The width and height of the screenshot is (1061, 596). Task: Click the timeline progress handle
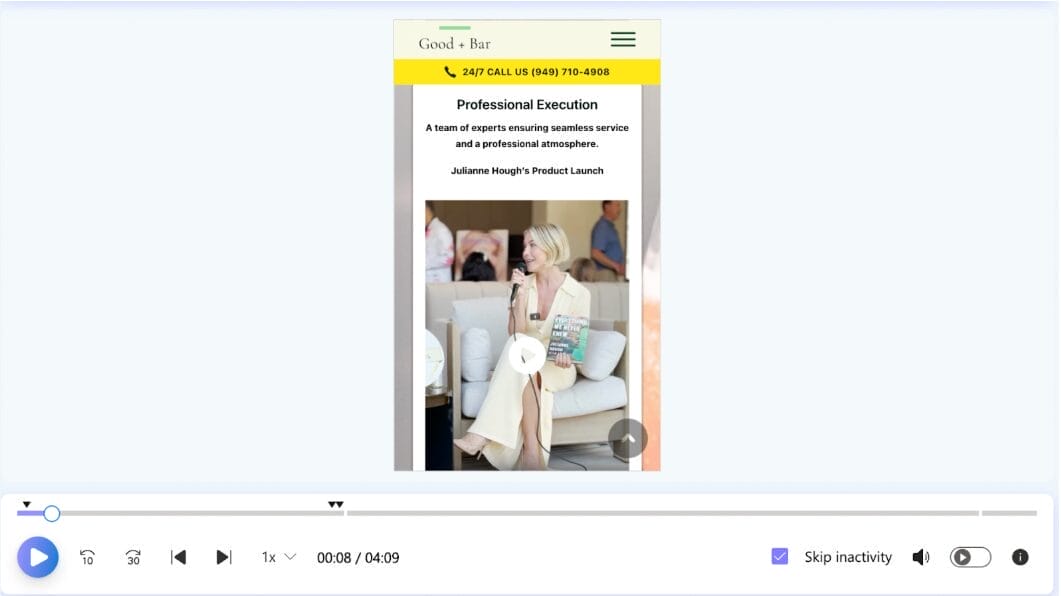point(52,513)
